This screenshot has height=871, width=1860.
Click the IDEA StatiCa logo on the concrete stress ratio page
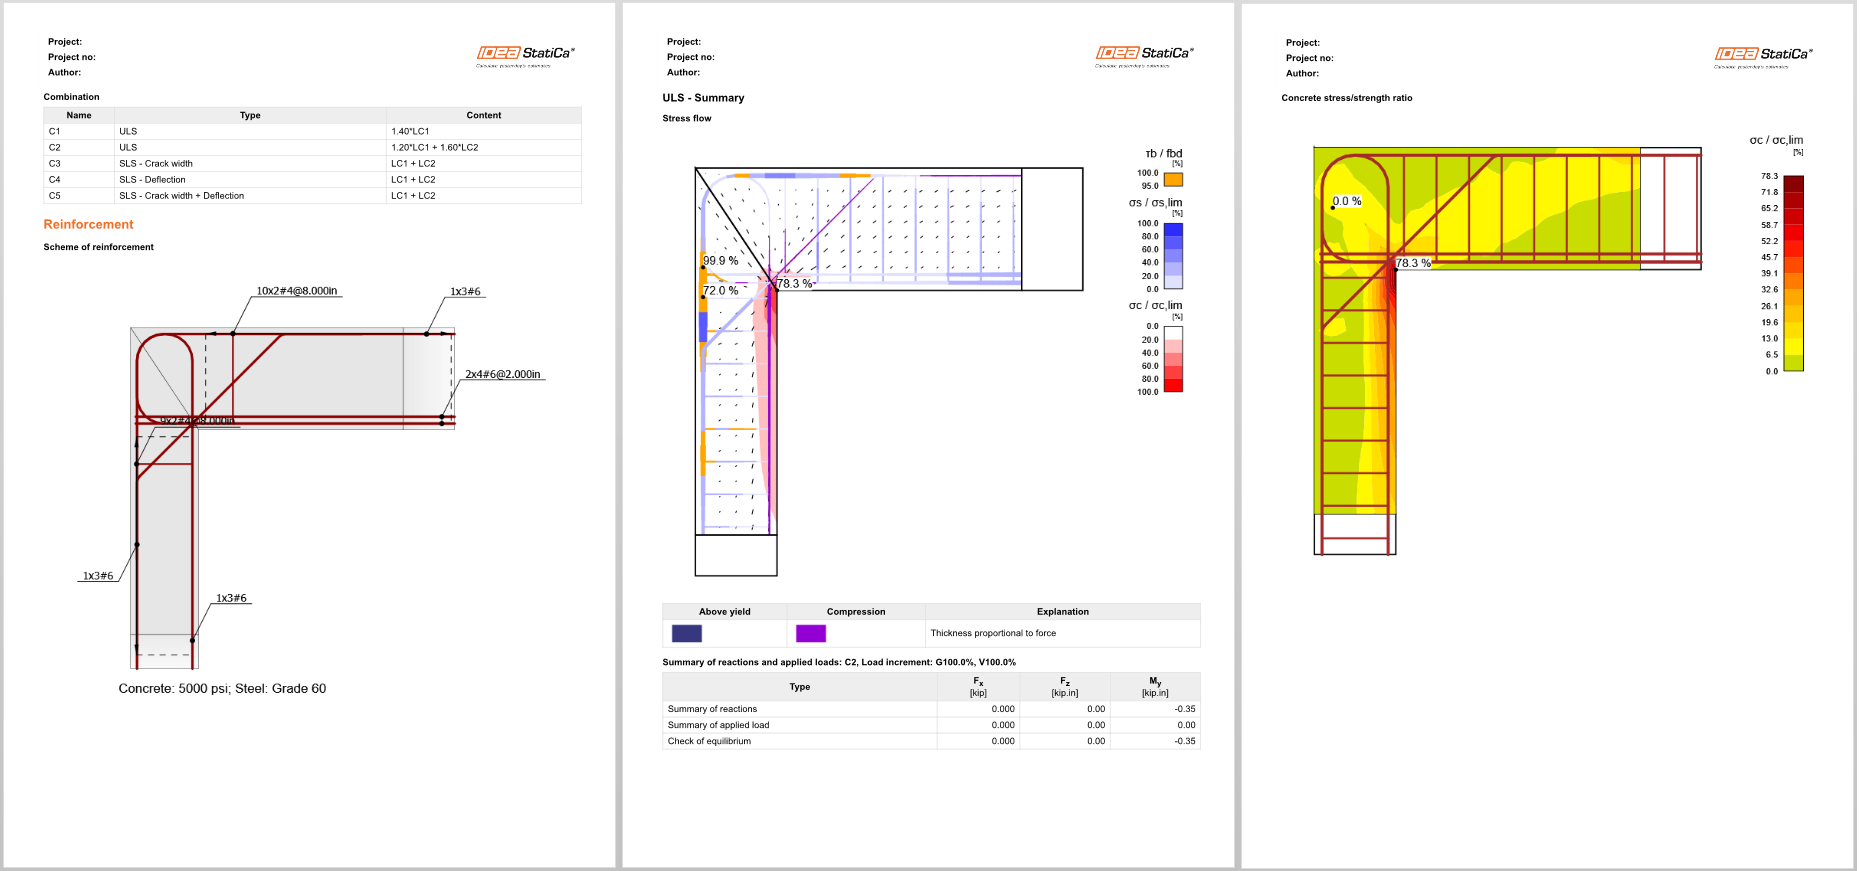1763,55
